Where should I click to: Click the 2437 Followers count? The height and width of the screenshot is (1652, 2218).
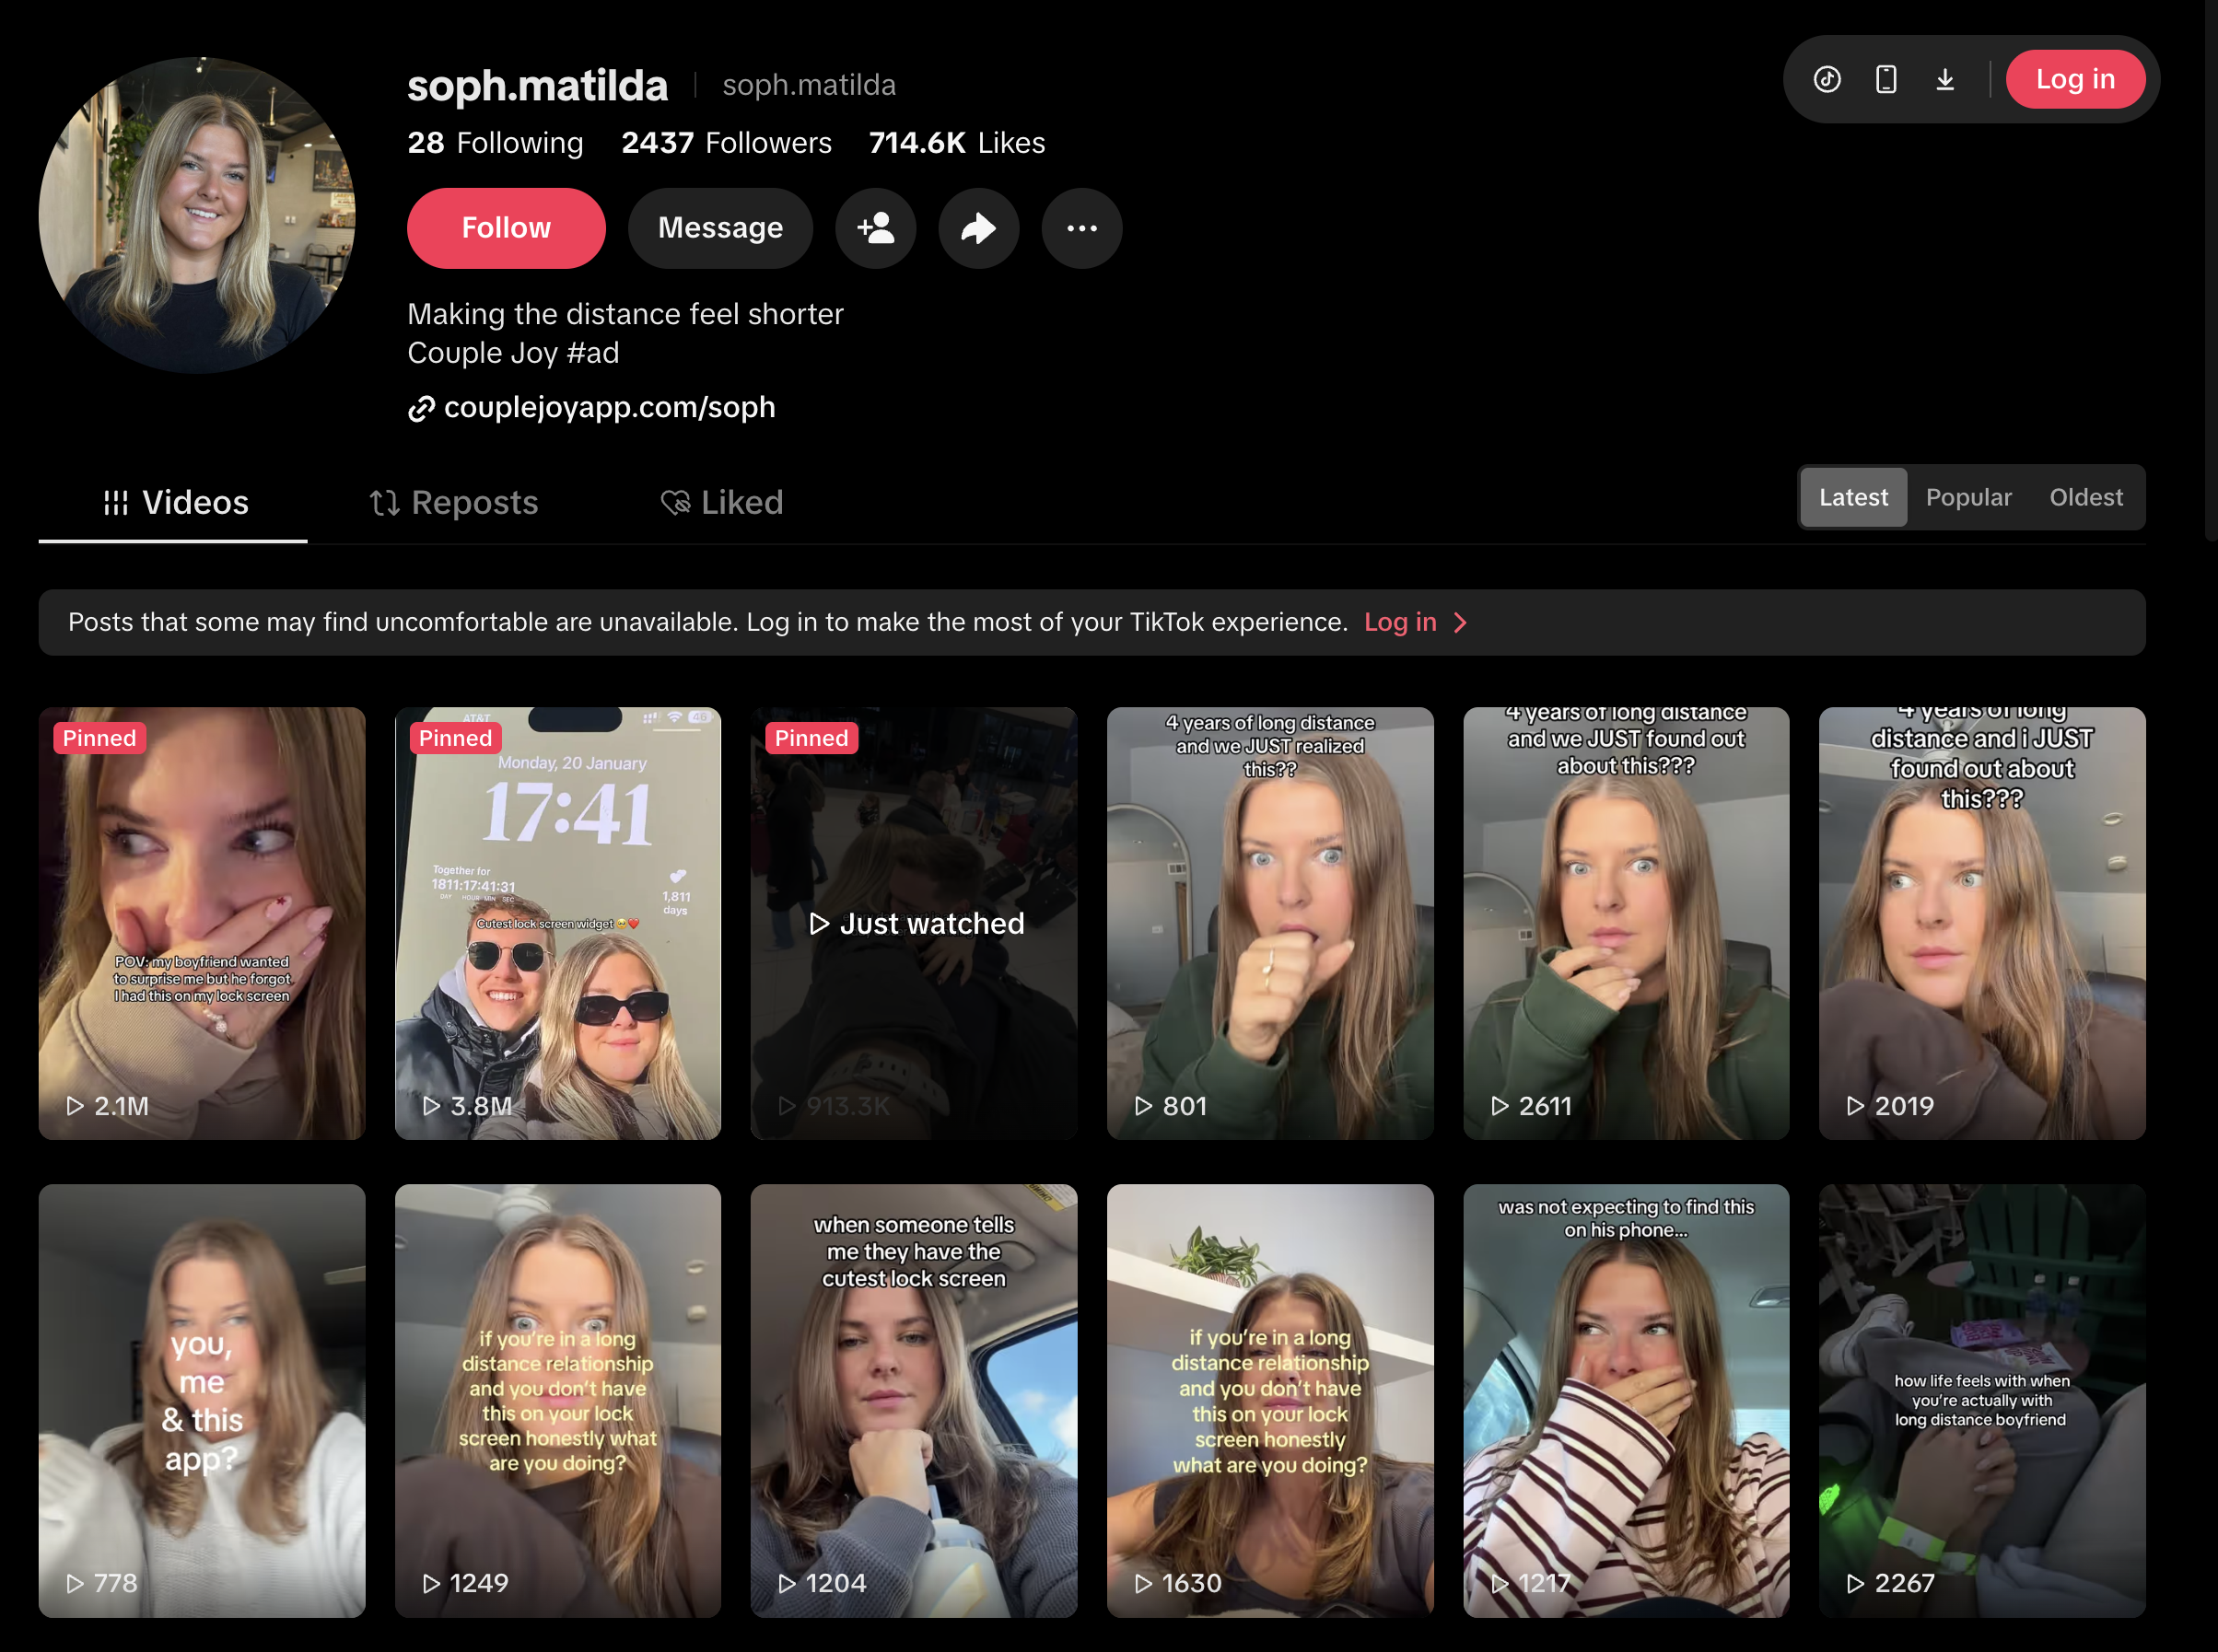click(x=726, y=143)
